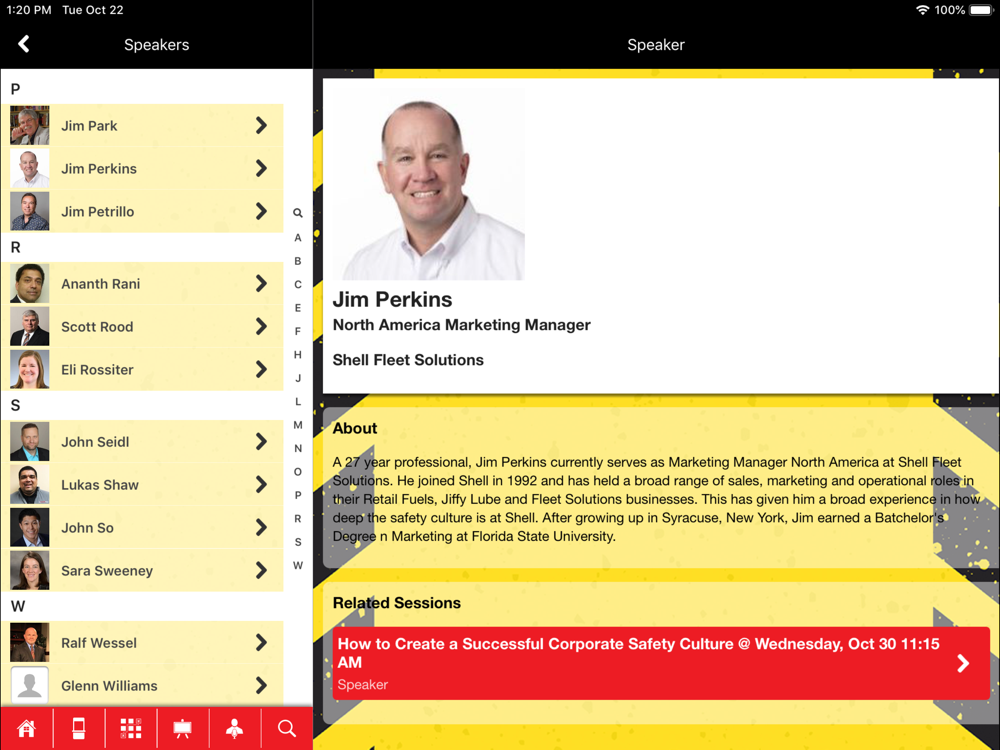
Task: Tap Lukas Shaw's avatar thumbnail
Action: [x=29, y=485]
